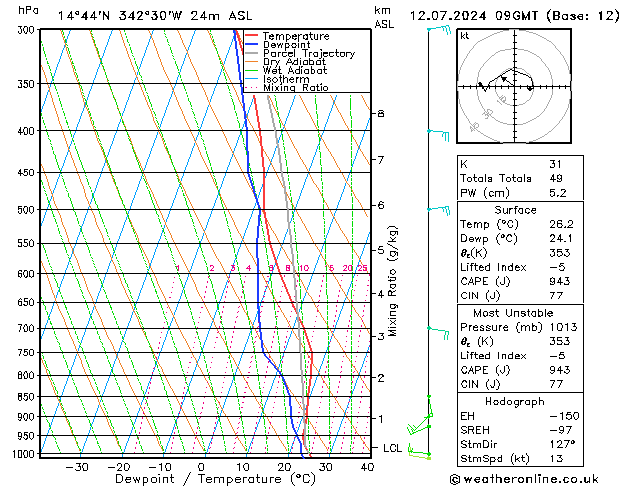Image resolution: width=629 pixels, height=486 pixels.
Task: Click the StmSpd (kt) row
Action: coord(516,459)
